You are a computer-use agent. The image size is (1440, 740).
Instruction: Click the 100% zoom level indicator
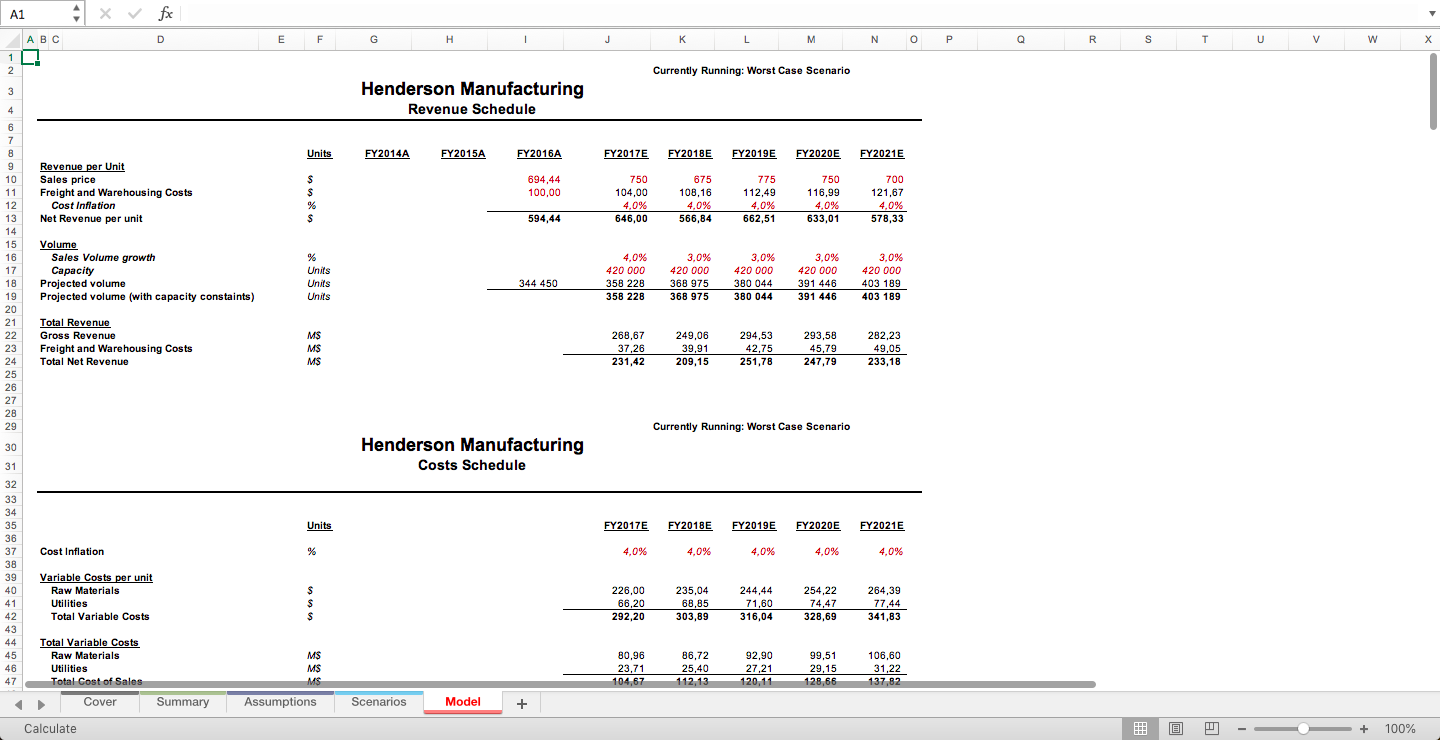(1400, 729)
